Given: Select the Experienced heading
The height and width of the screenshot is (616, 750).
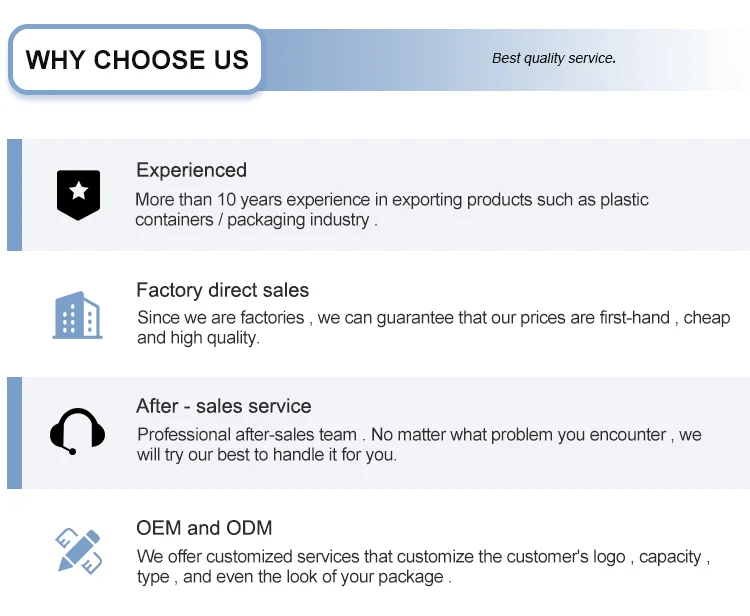Looking at the screenshot, I should point(191,170).
